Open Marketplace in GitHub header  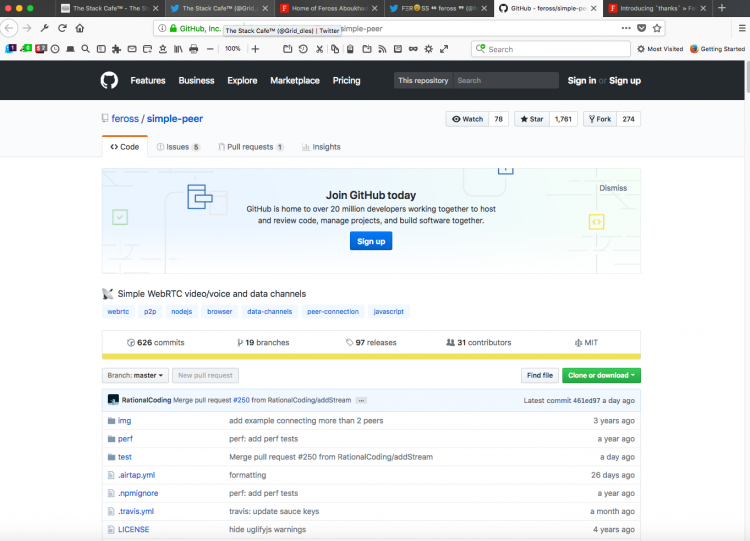click(295, 80)
